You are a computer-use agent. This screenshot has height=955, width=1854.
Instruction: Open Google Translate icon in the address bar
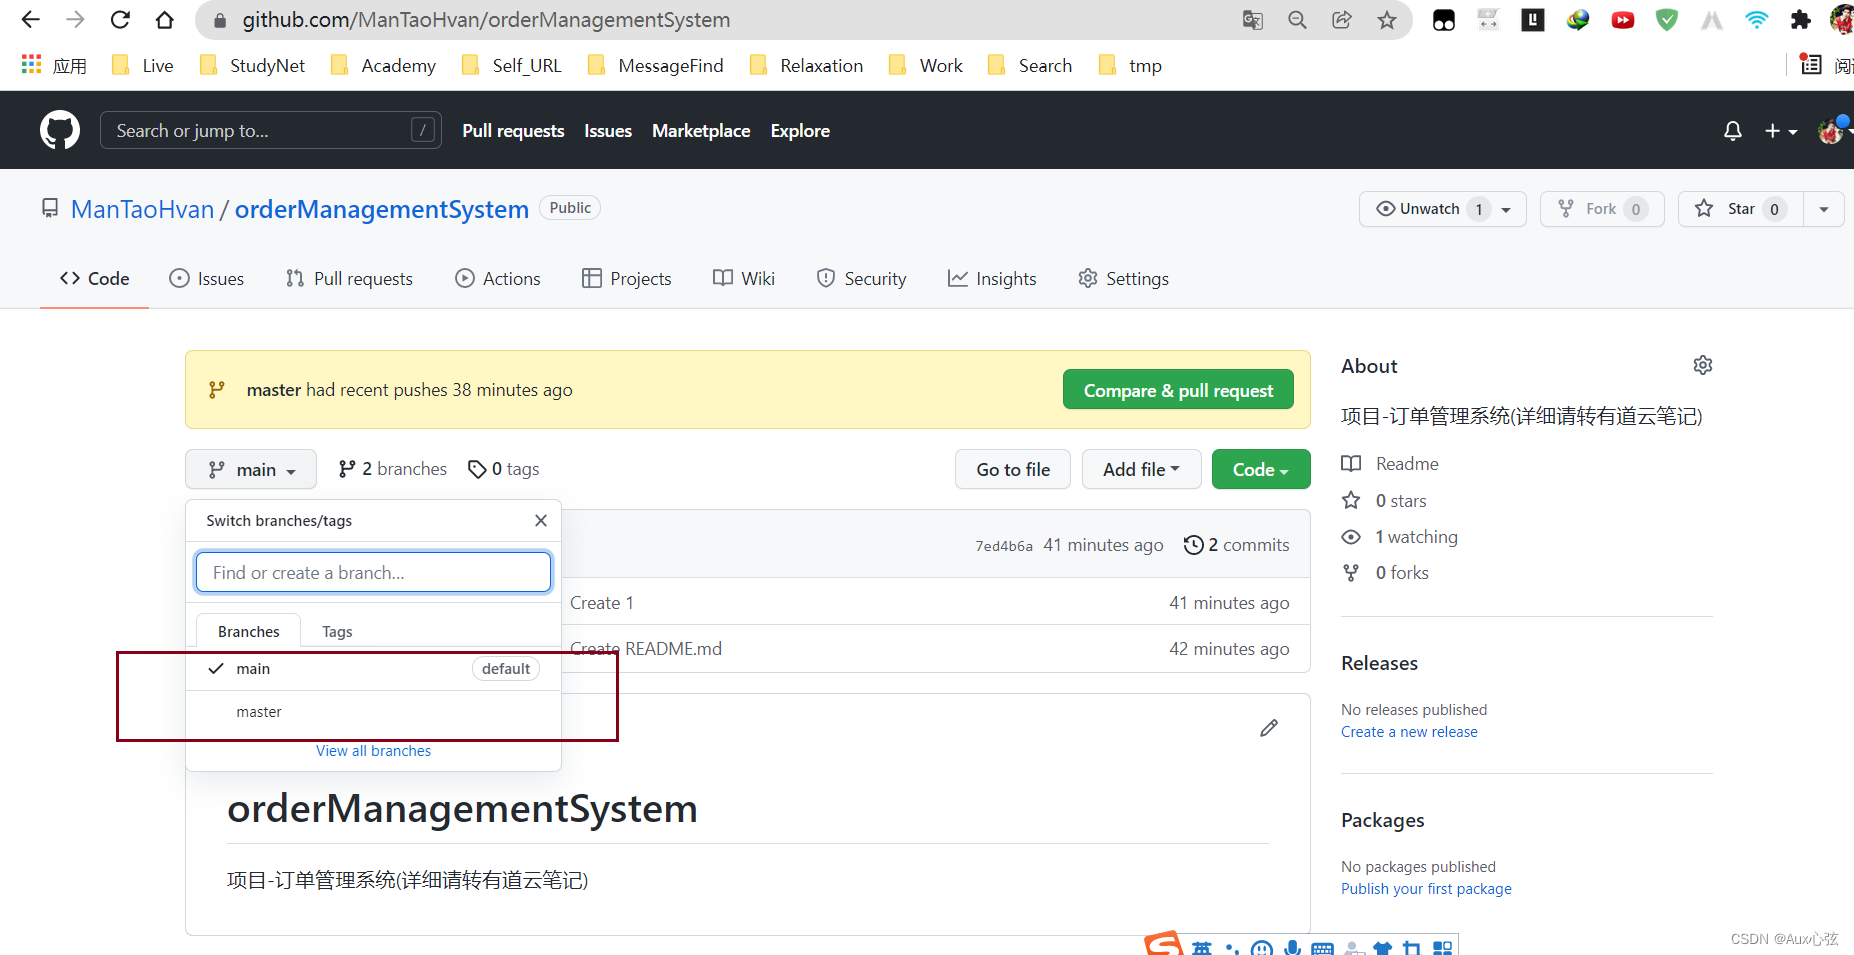(1252, 20)
